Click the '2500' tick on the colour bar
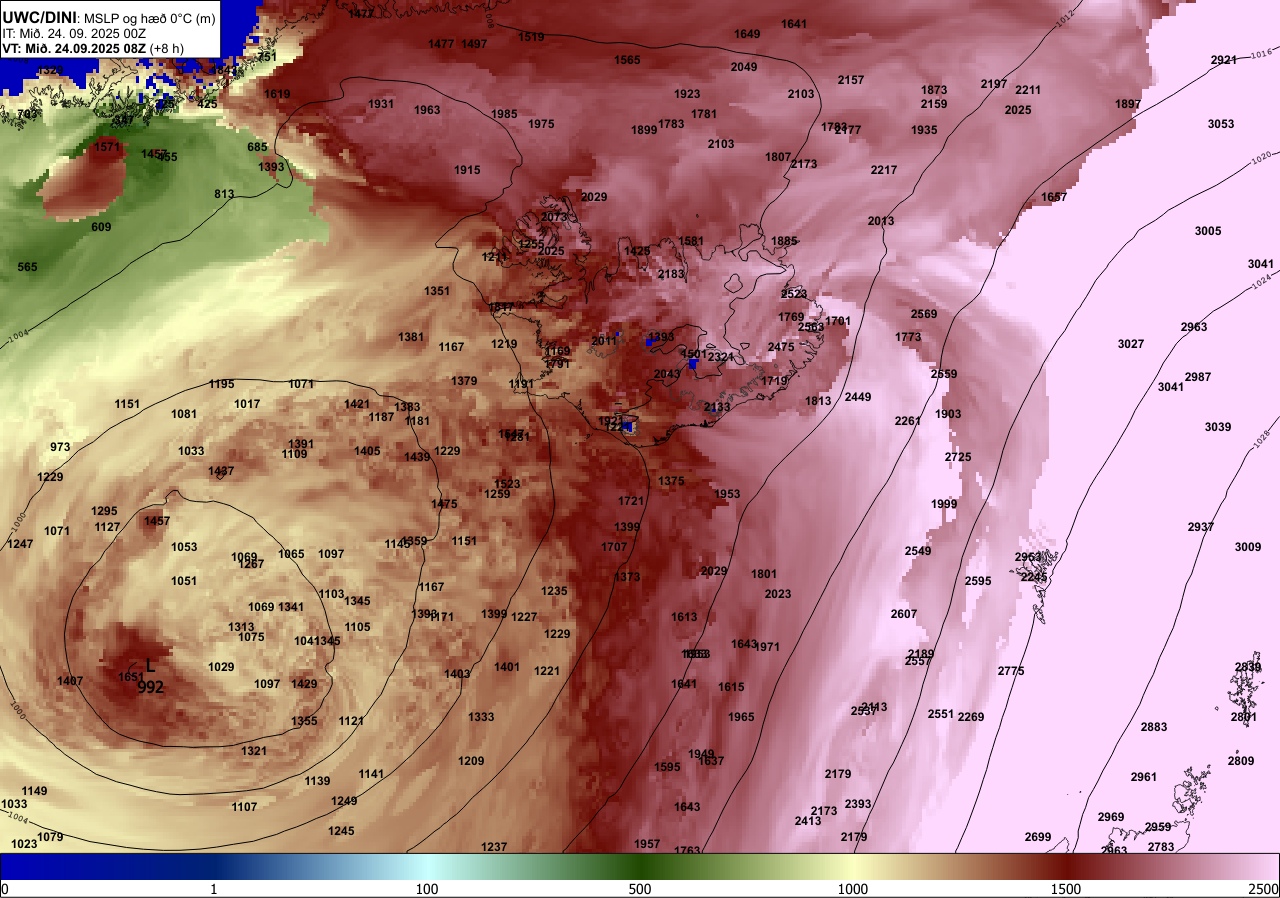 point(1263,889)
